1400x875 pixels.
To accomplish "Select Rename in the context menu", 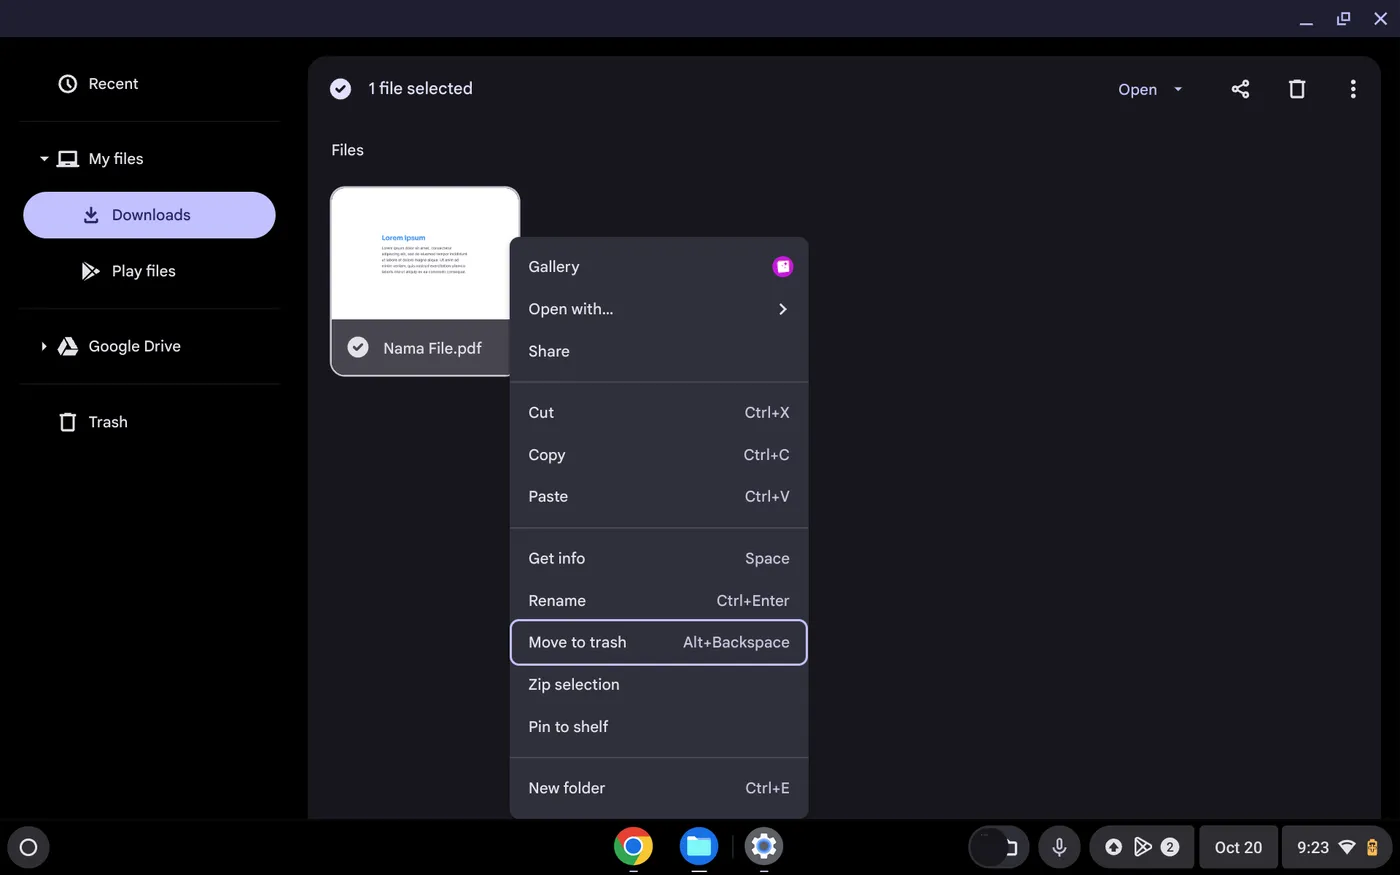I will click(659, 600).
